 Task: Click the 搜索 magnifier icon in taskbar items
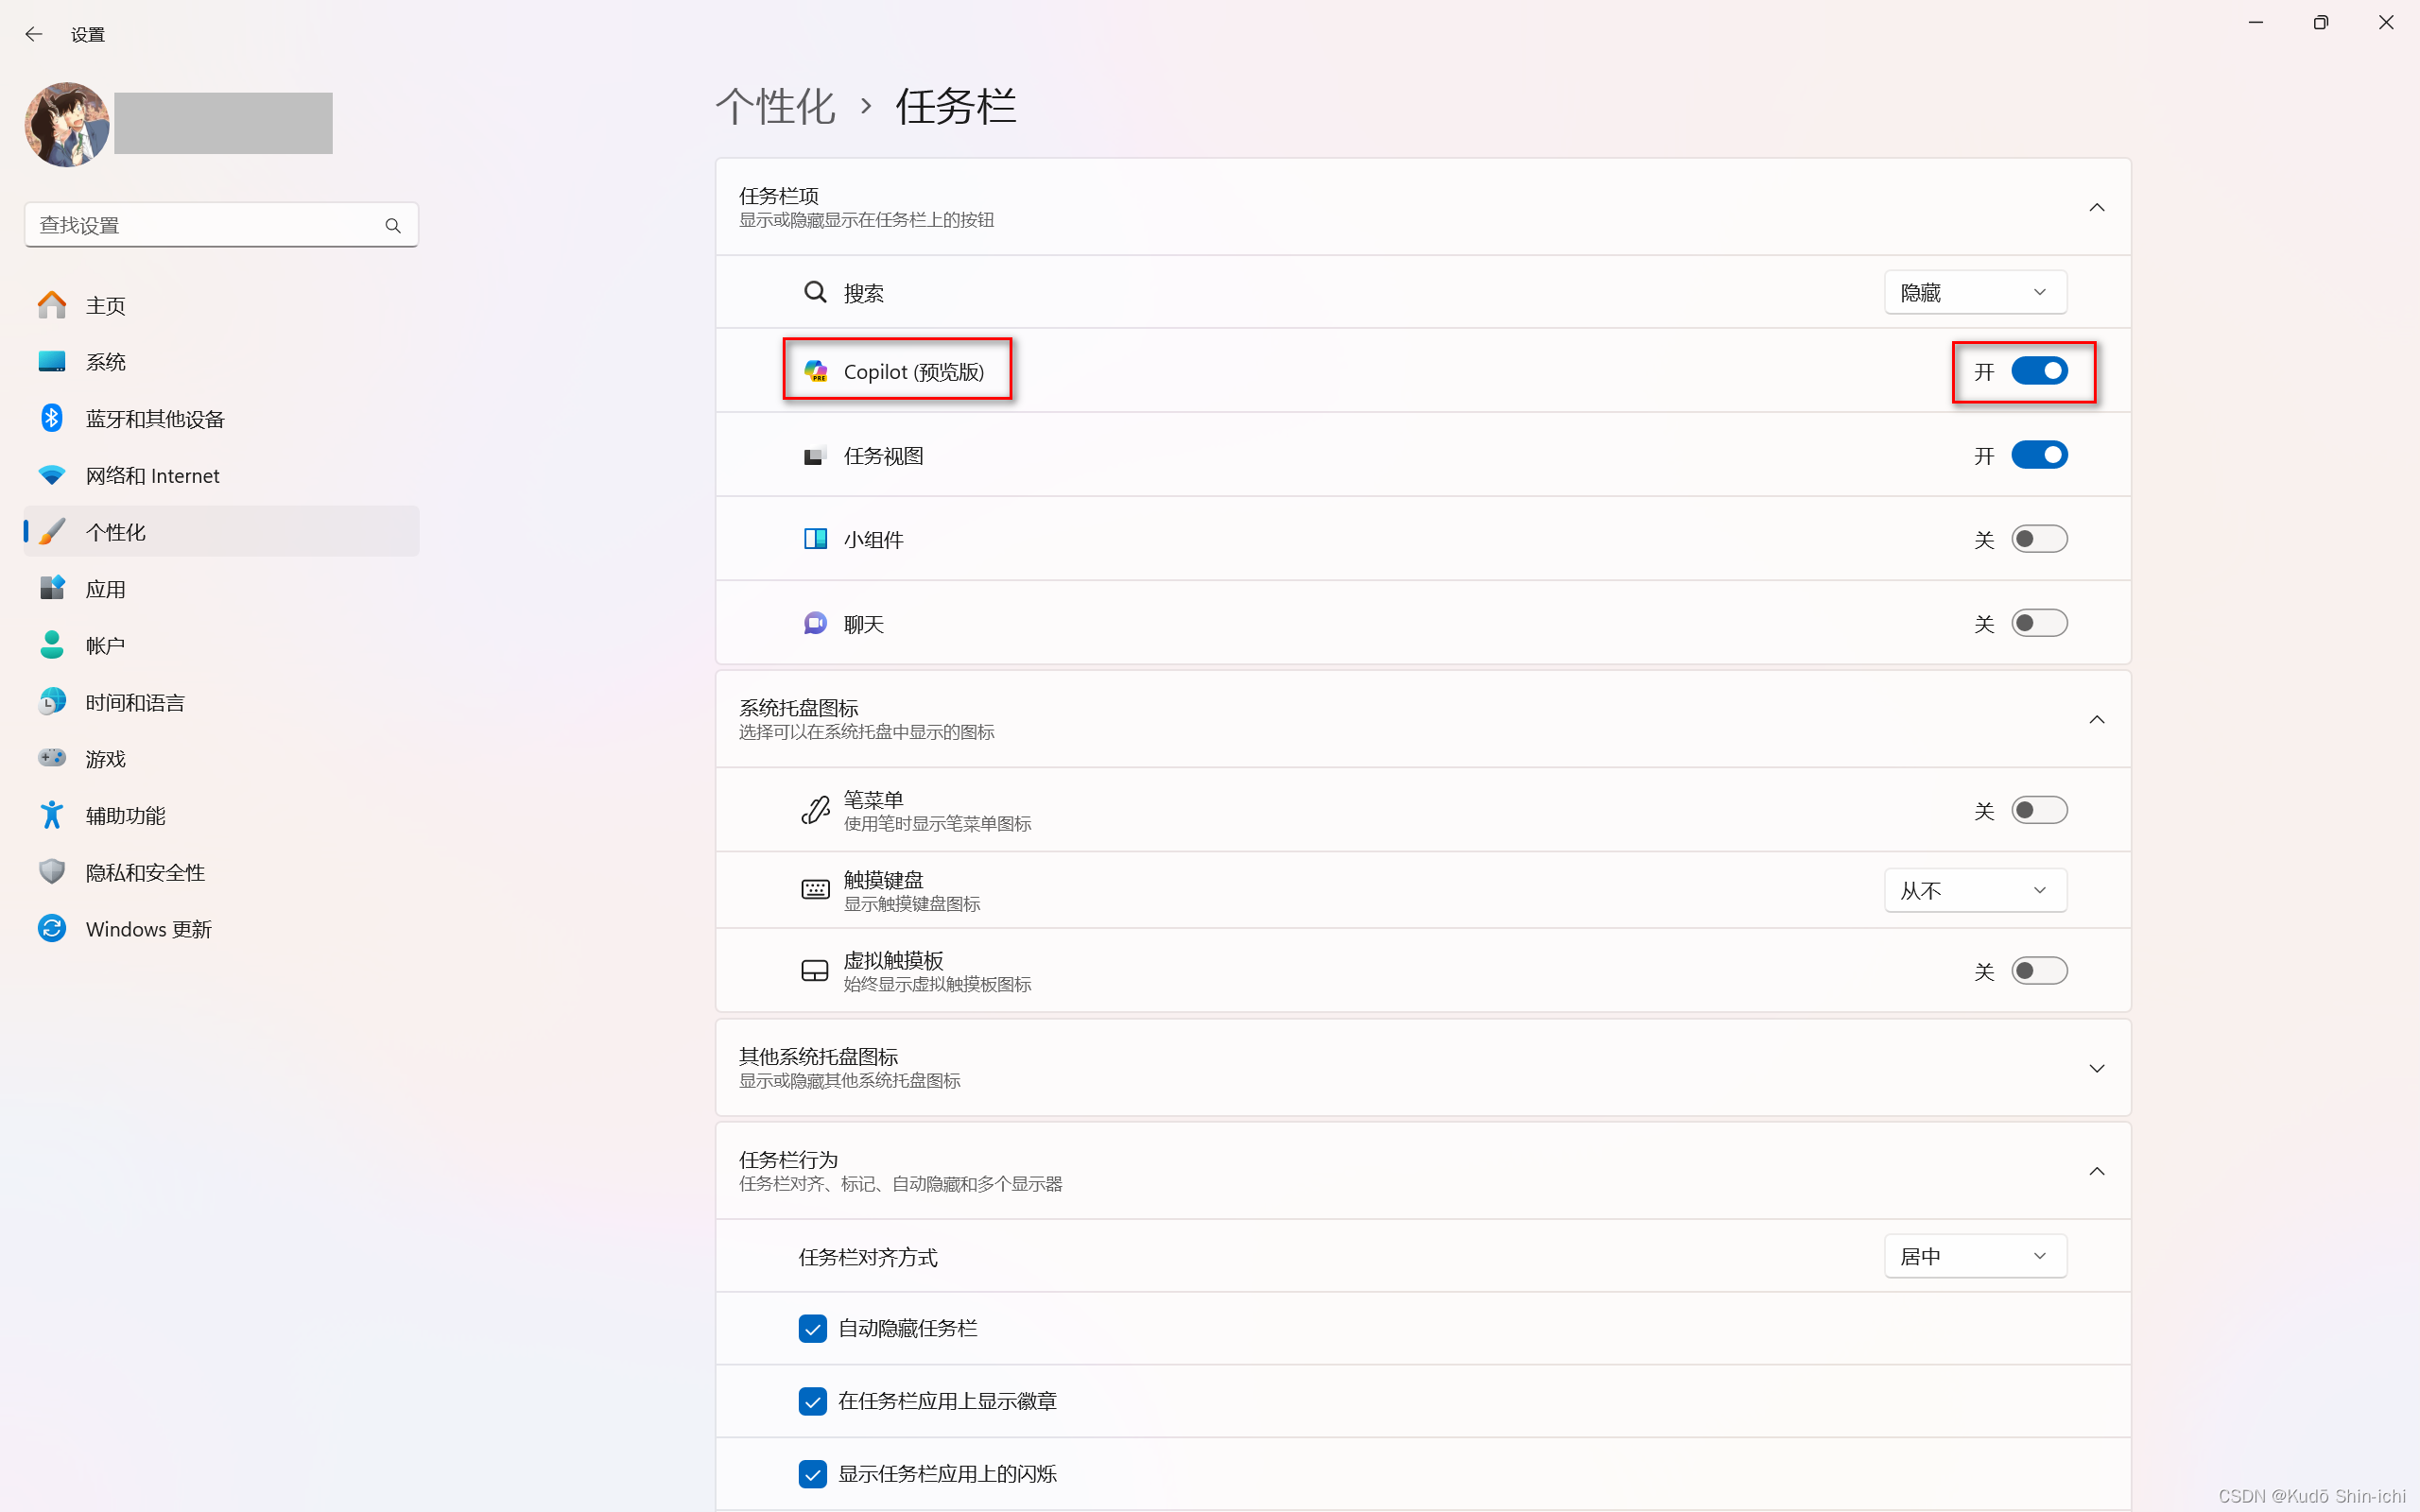pyautogui.click(x=815, y=292)
